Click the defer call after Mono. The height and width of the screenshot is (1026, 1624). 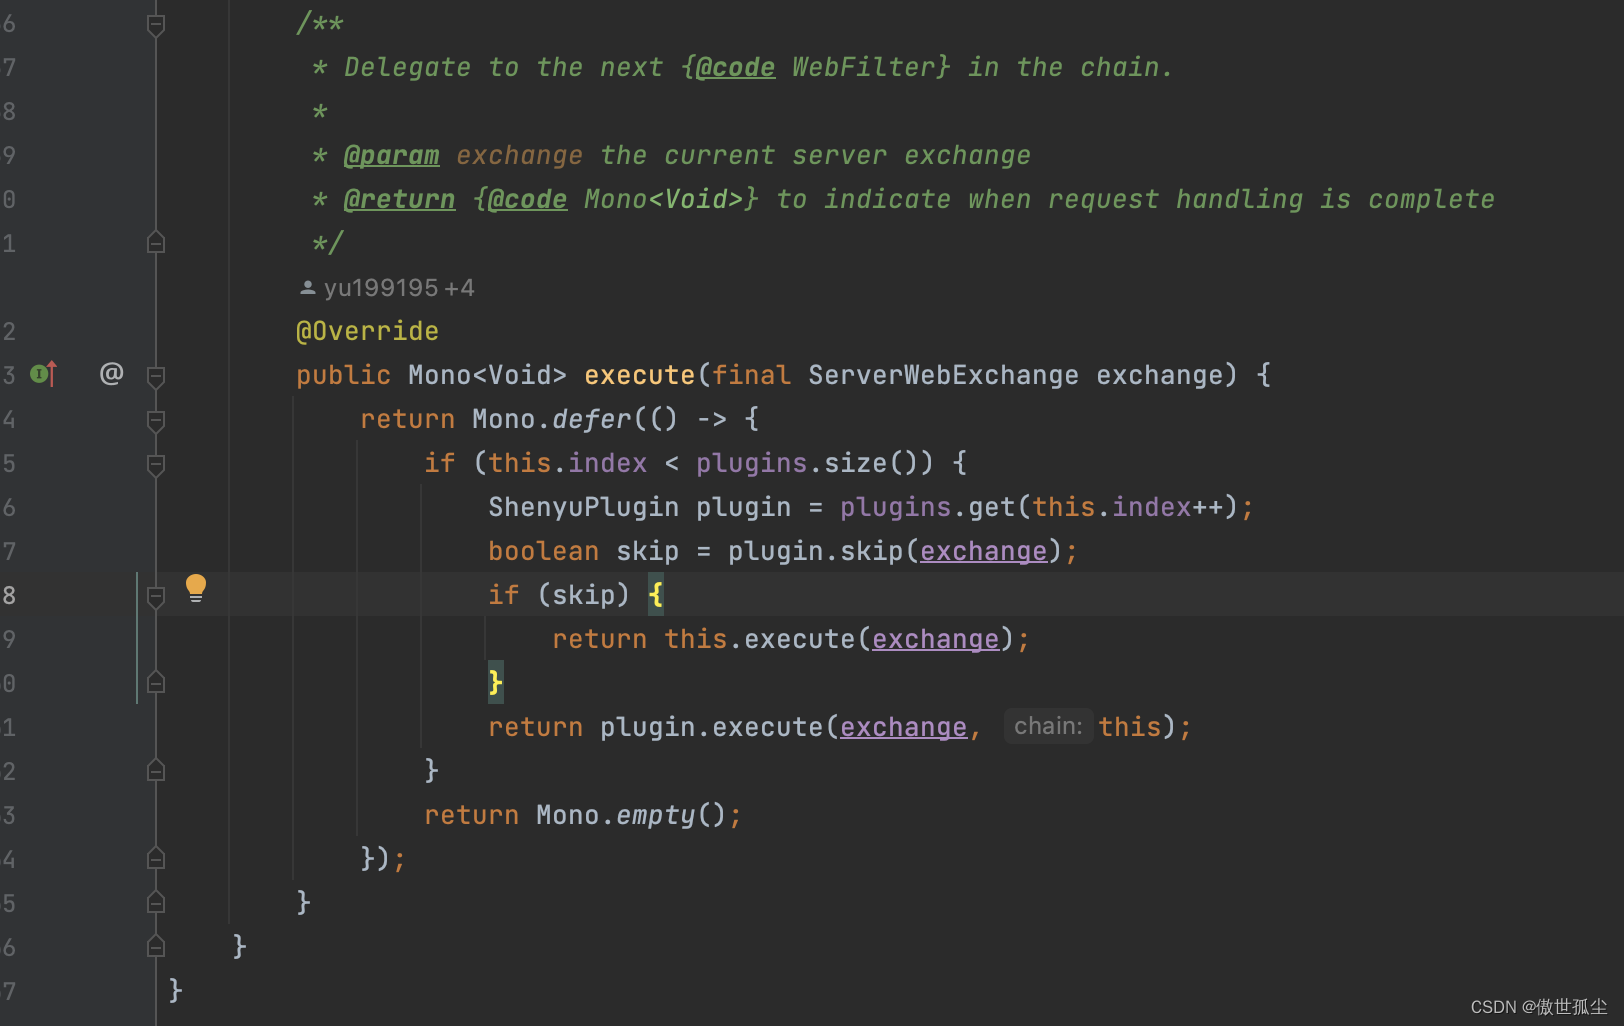coord(591,419)
